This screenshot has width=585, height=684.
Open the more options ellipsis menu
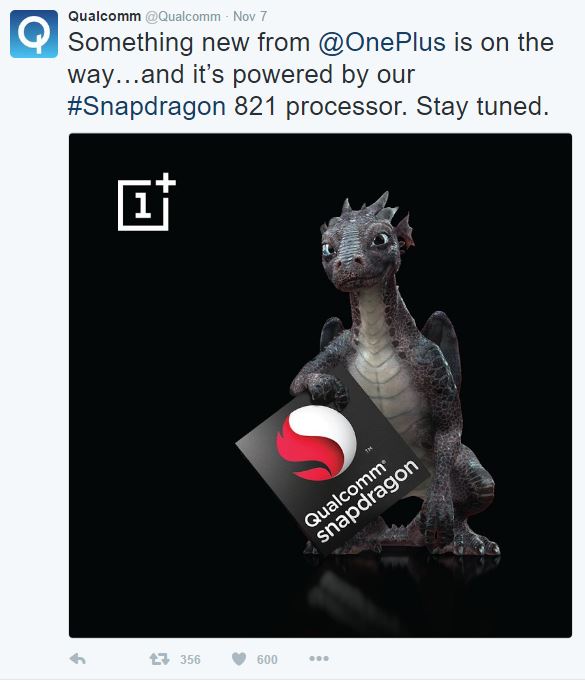319,658
